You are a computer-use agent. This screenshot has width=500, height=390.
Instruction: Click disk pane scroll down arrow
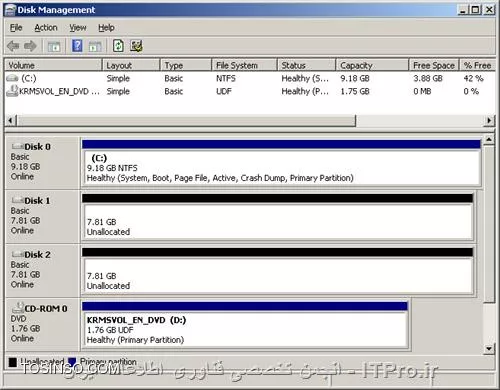point(489,348)
